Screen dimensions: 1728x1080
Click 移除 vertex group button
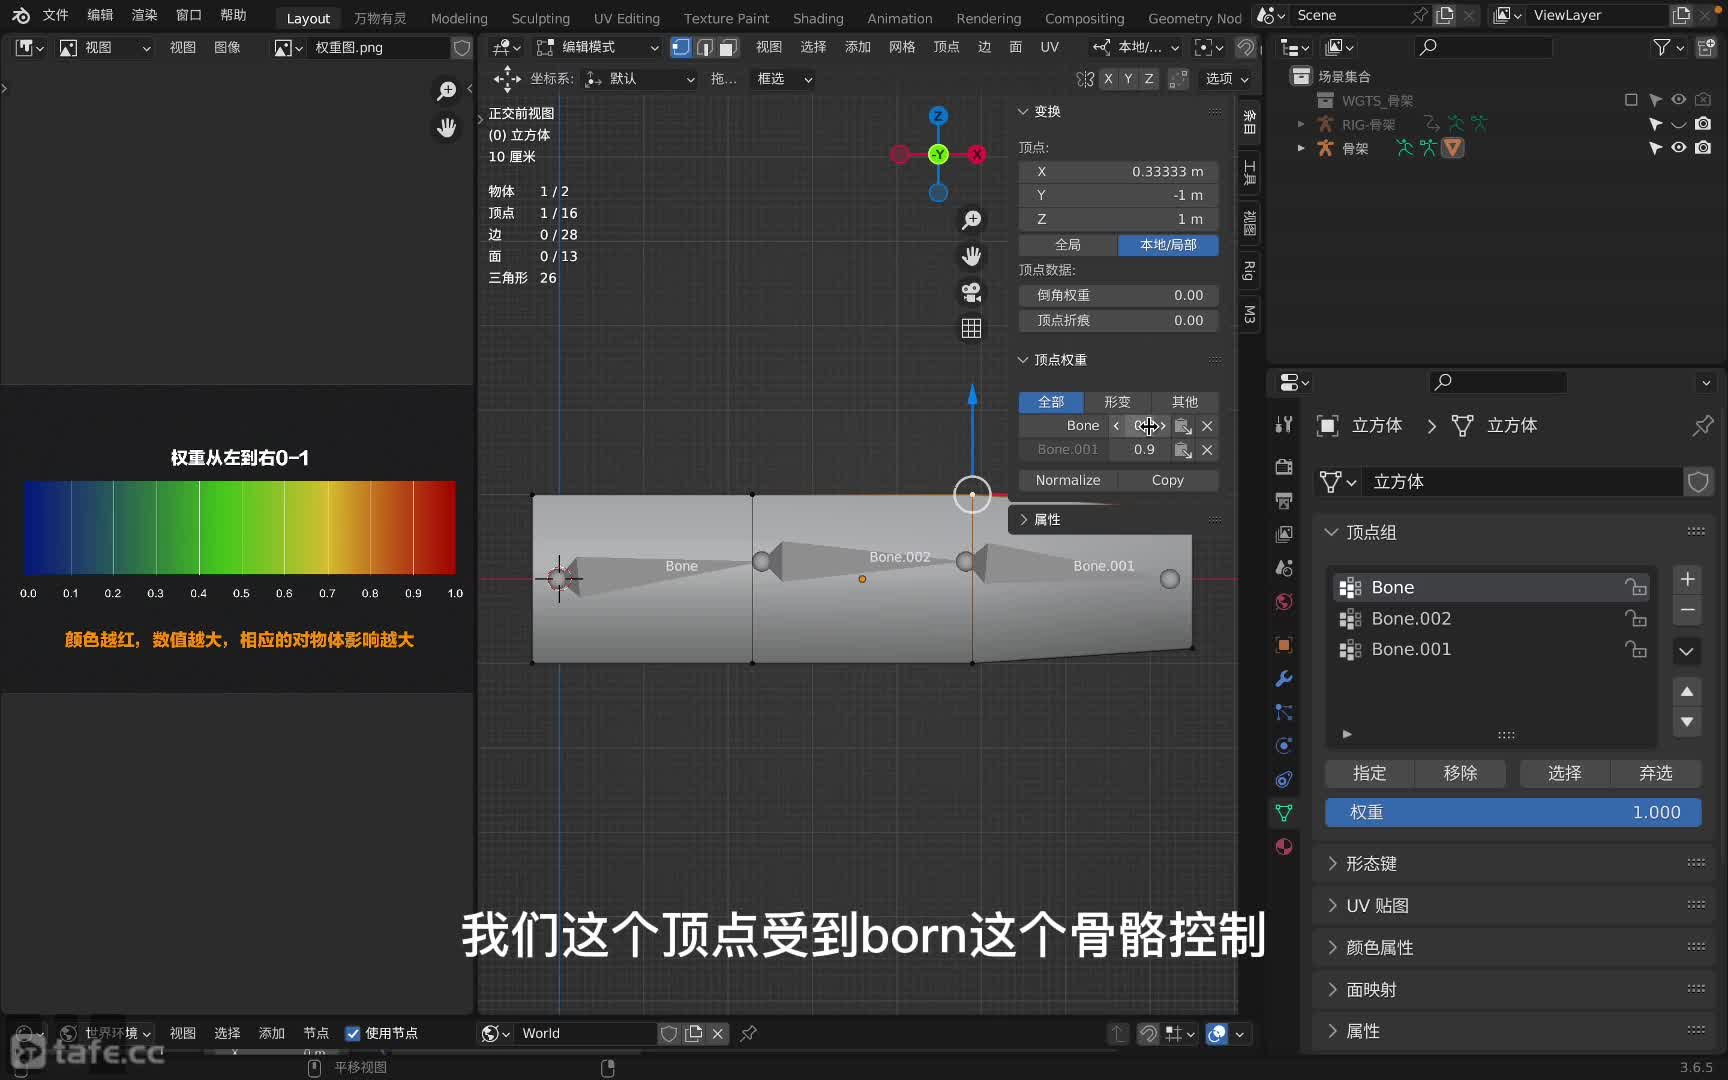click(x=1460, y=773)
